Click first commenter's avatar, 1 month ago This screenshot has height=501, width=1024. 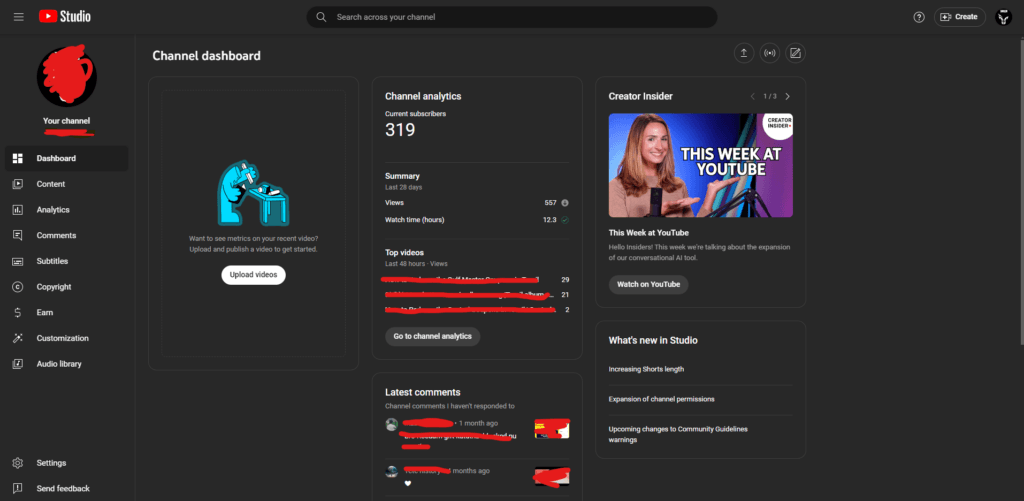[x=391, y=425]
